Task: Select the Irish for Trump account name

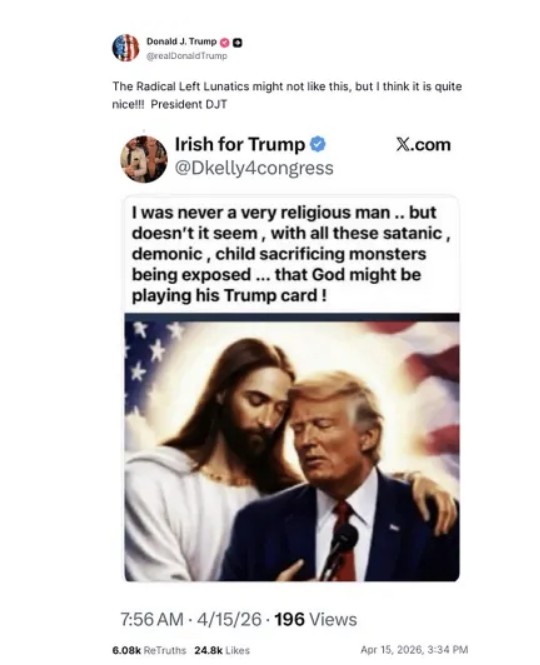Action: pos(240,145)
